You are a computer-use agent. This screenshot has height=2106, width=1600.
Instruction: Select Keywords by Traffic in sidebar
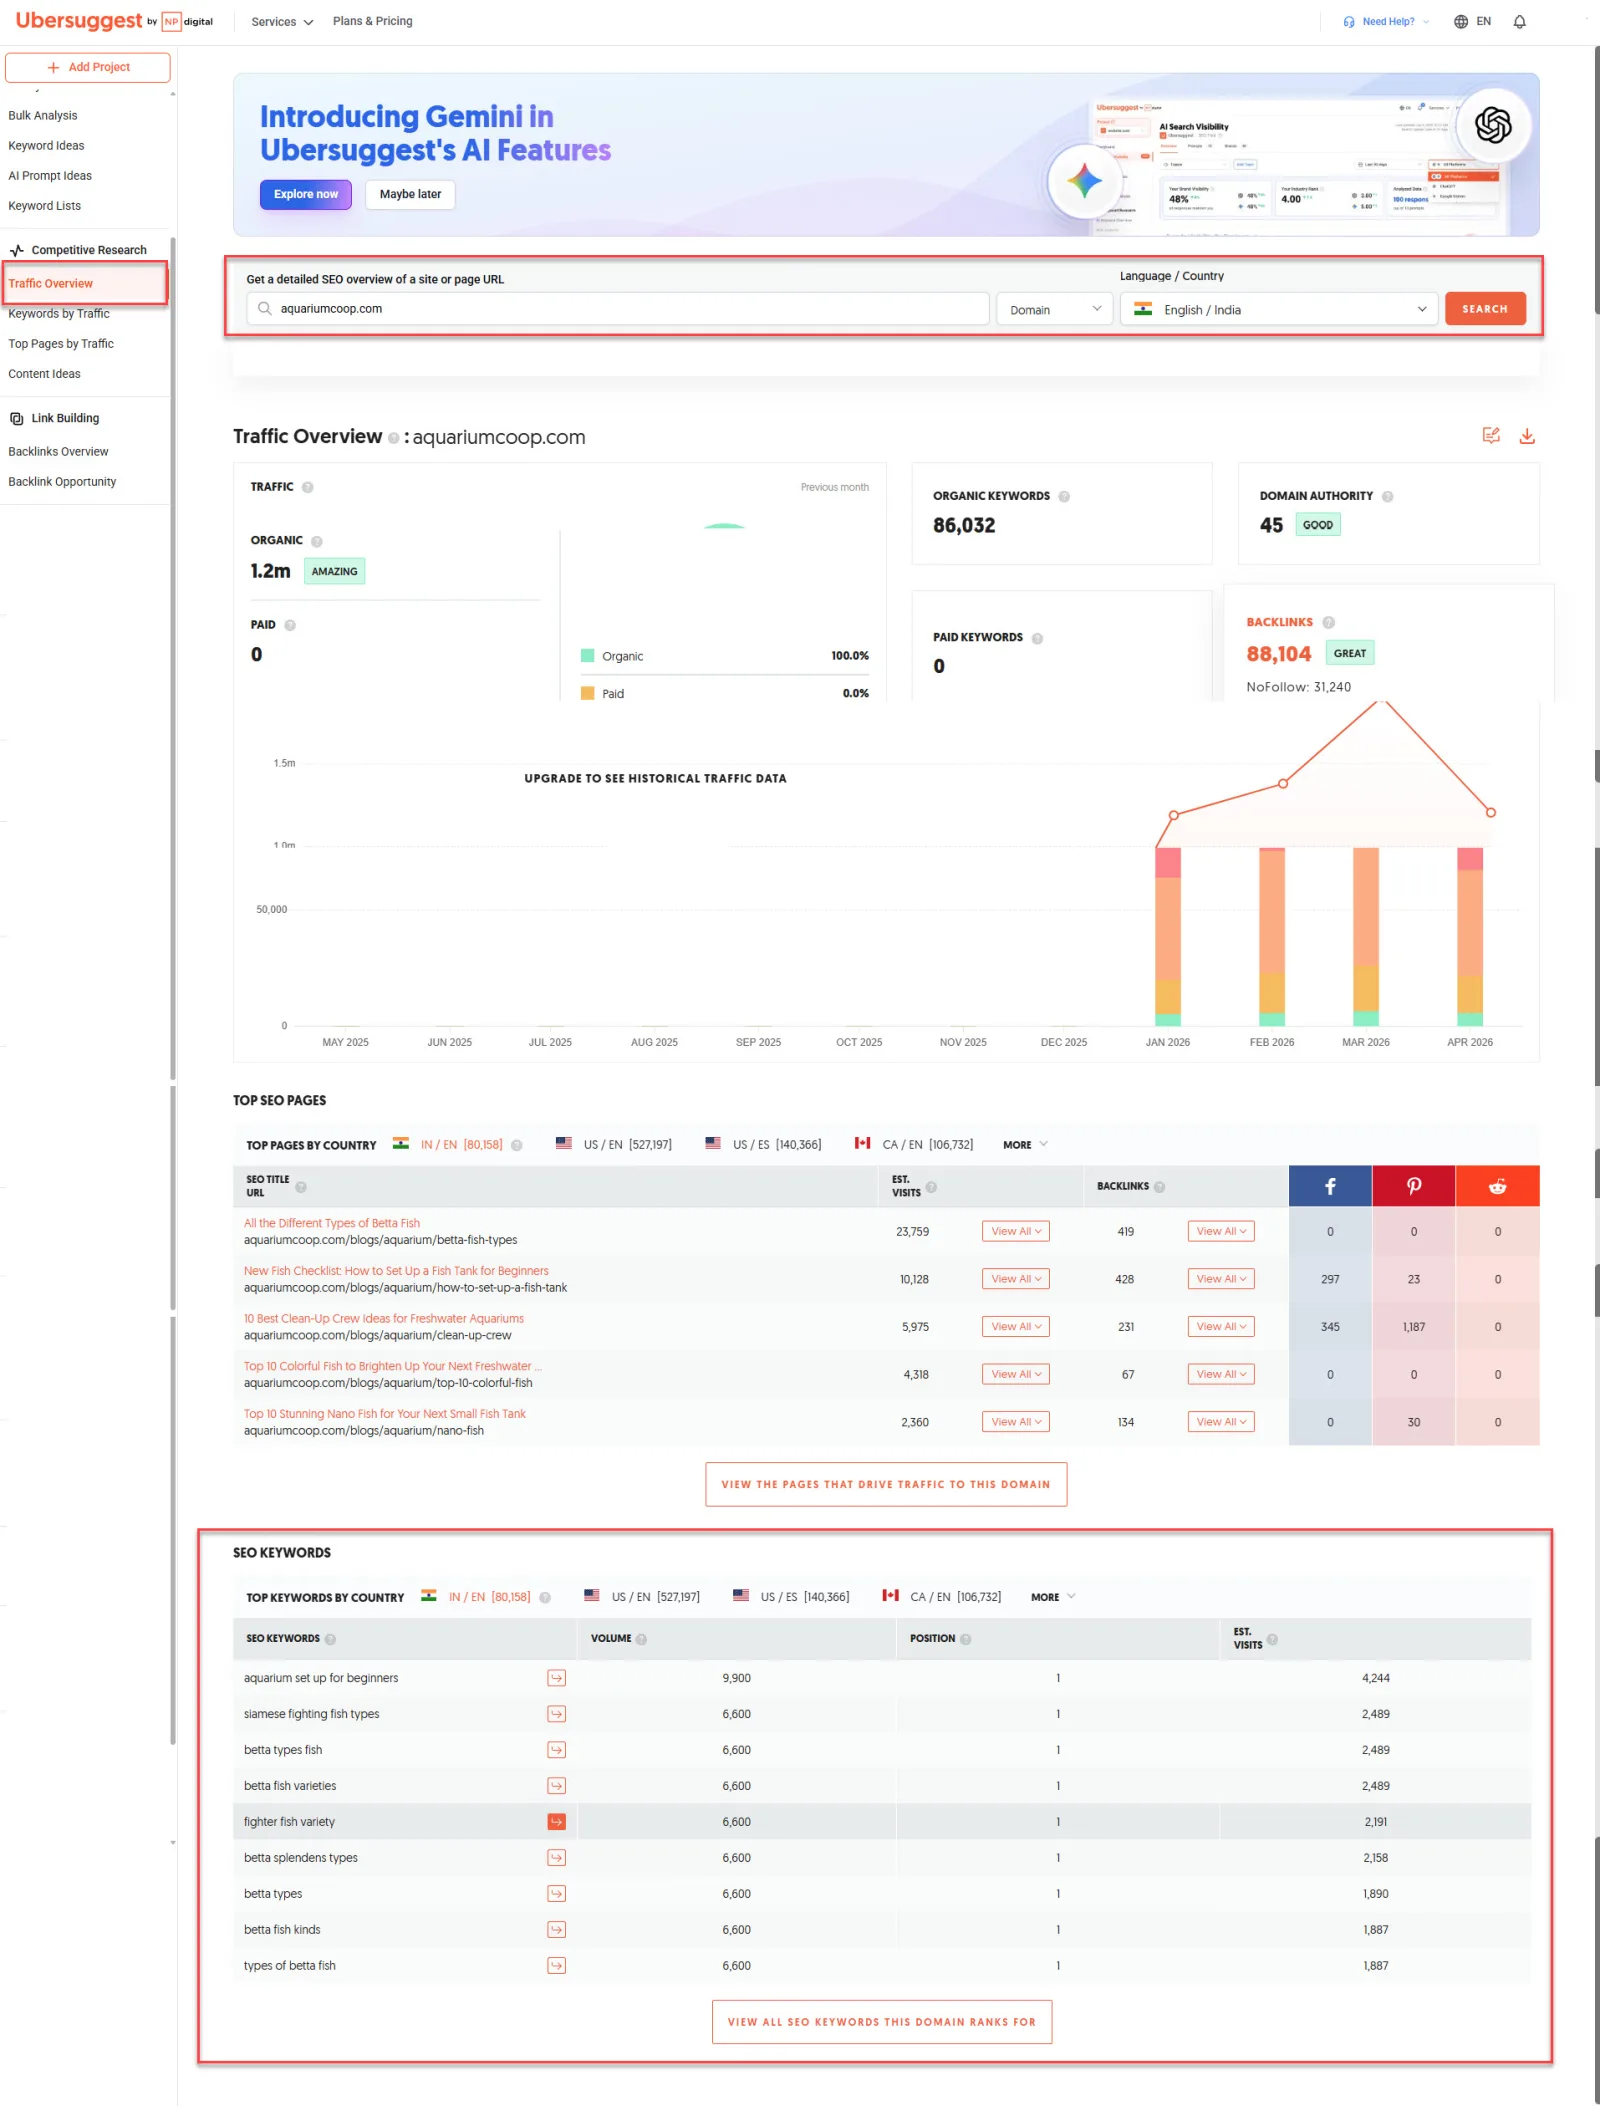pos(59,314)
